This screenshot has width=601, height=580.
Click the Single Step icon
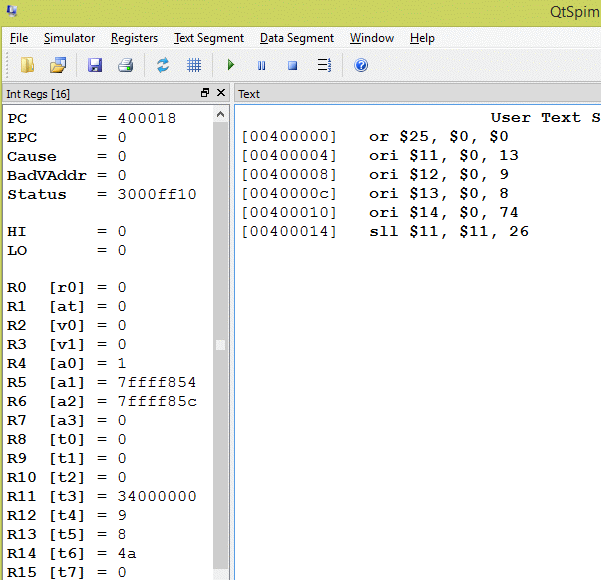(x=323, y=66)
